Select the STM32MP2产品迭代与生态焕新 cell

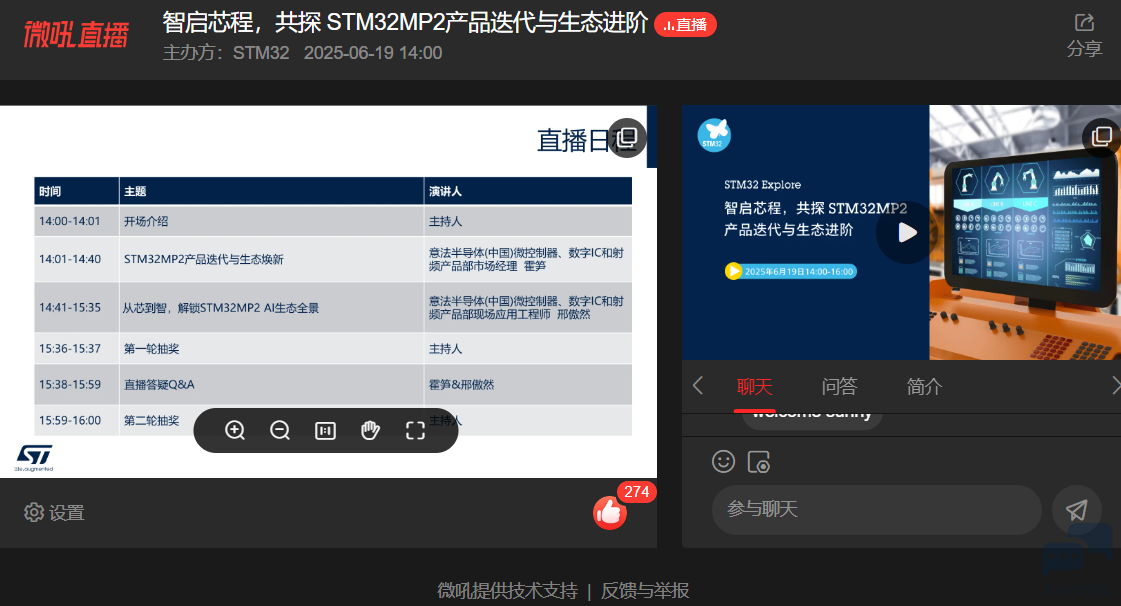[271, 259]
